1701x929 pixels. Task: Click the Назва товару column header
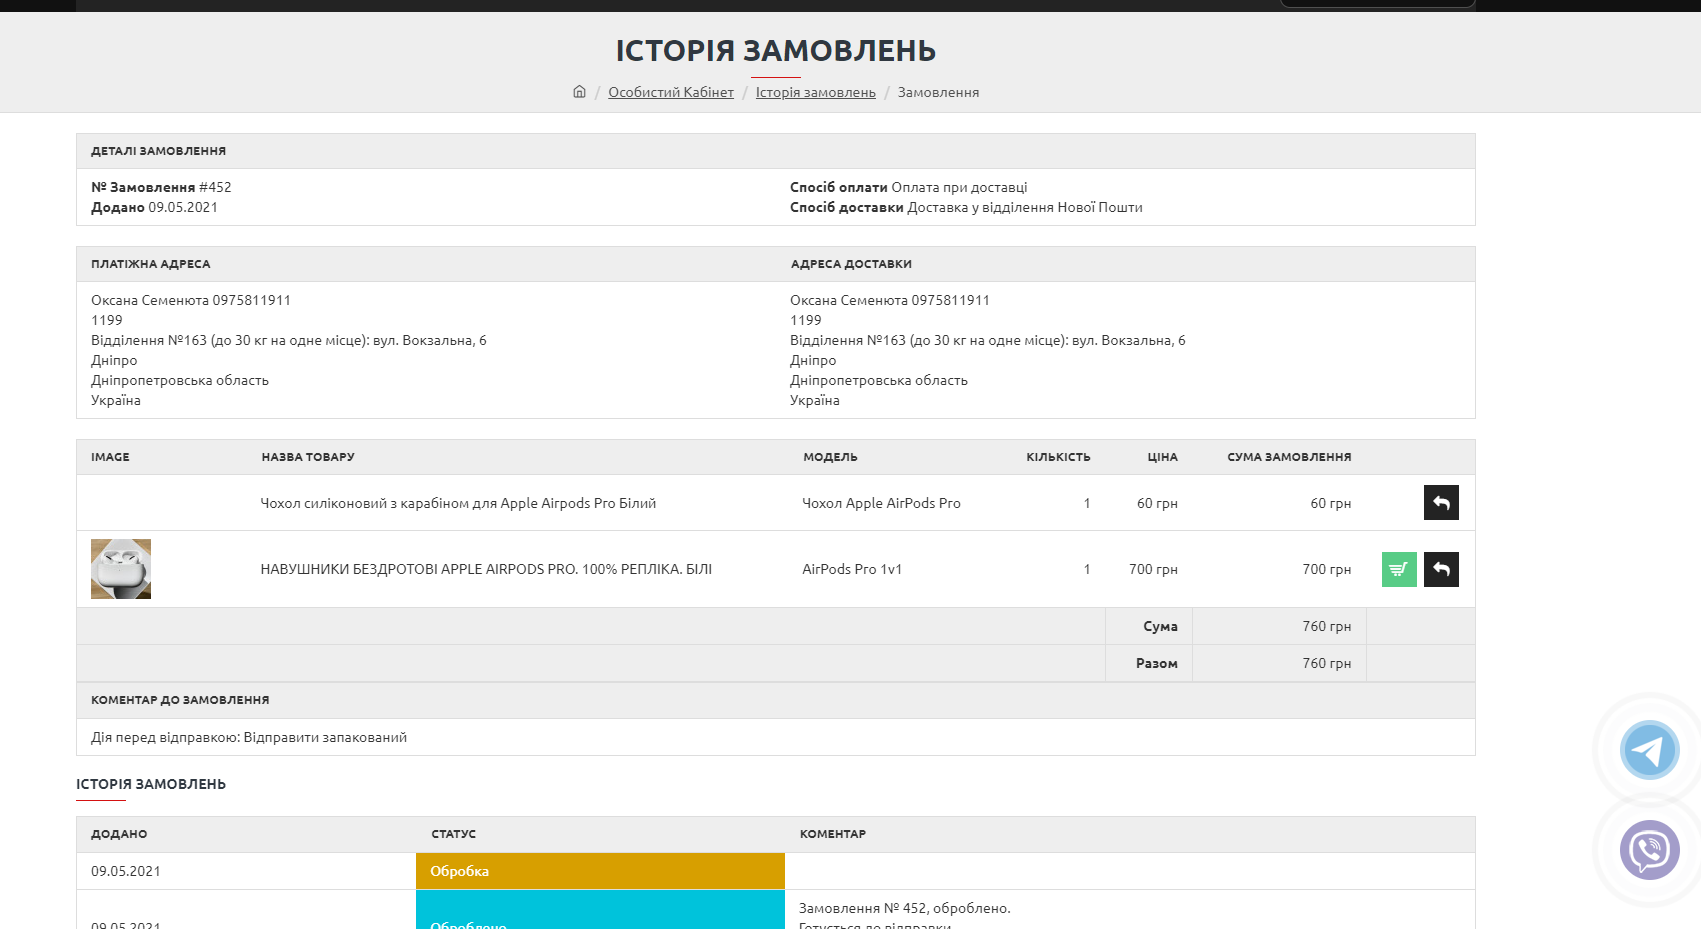tap(308, 457)
